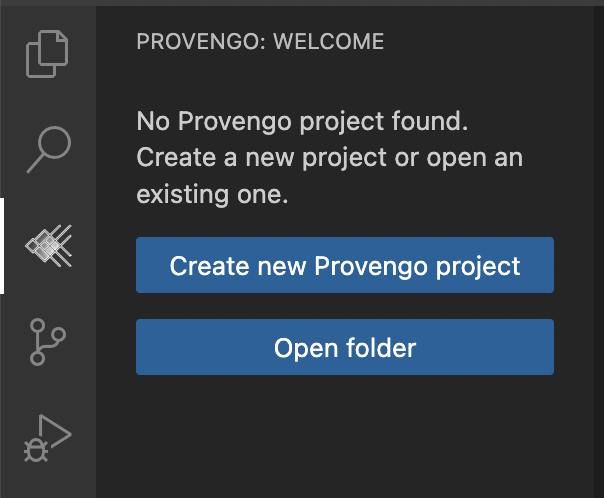Open the Explorer files icon
Viewport: 604px width, 498px height.
coord(48,53)
